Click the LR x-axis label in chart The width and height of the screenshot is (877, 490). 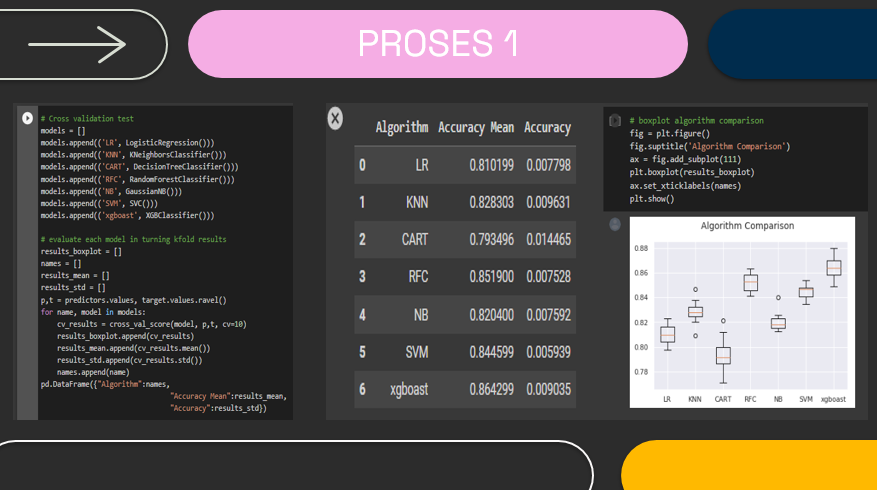pos(667,399)
